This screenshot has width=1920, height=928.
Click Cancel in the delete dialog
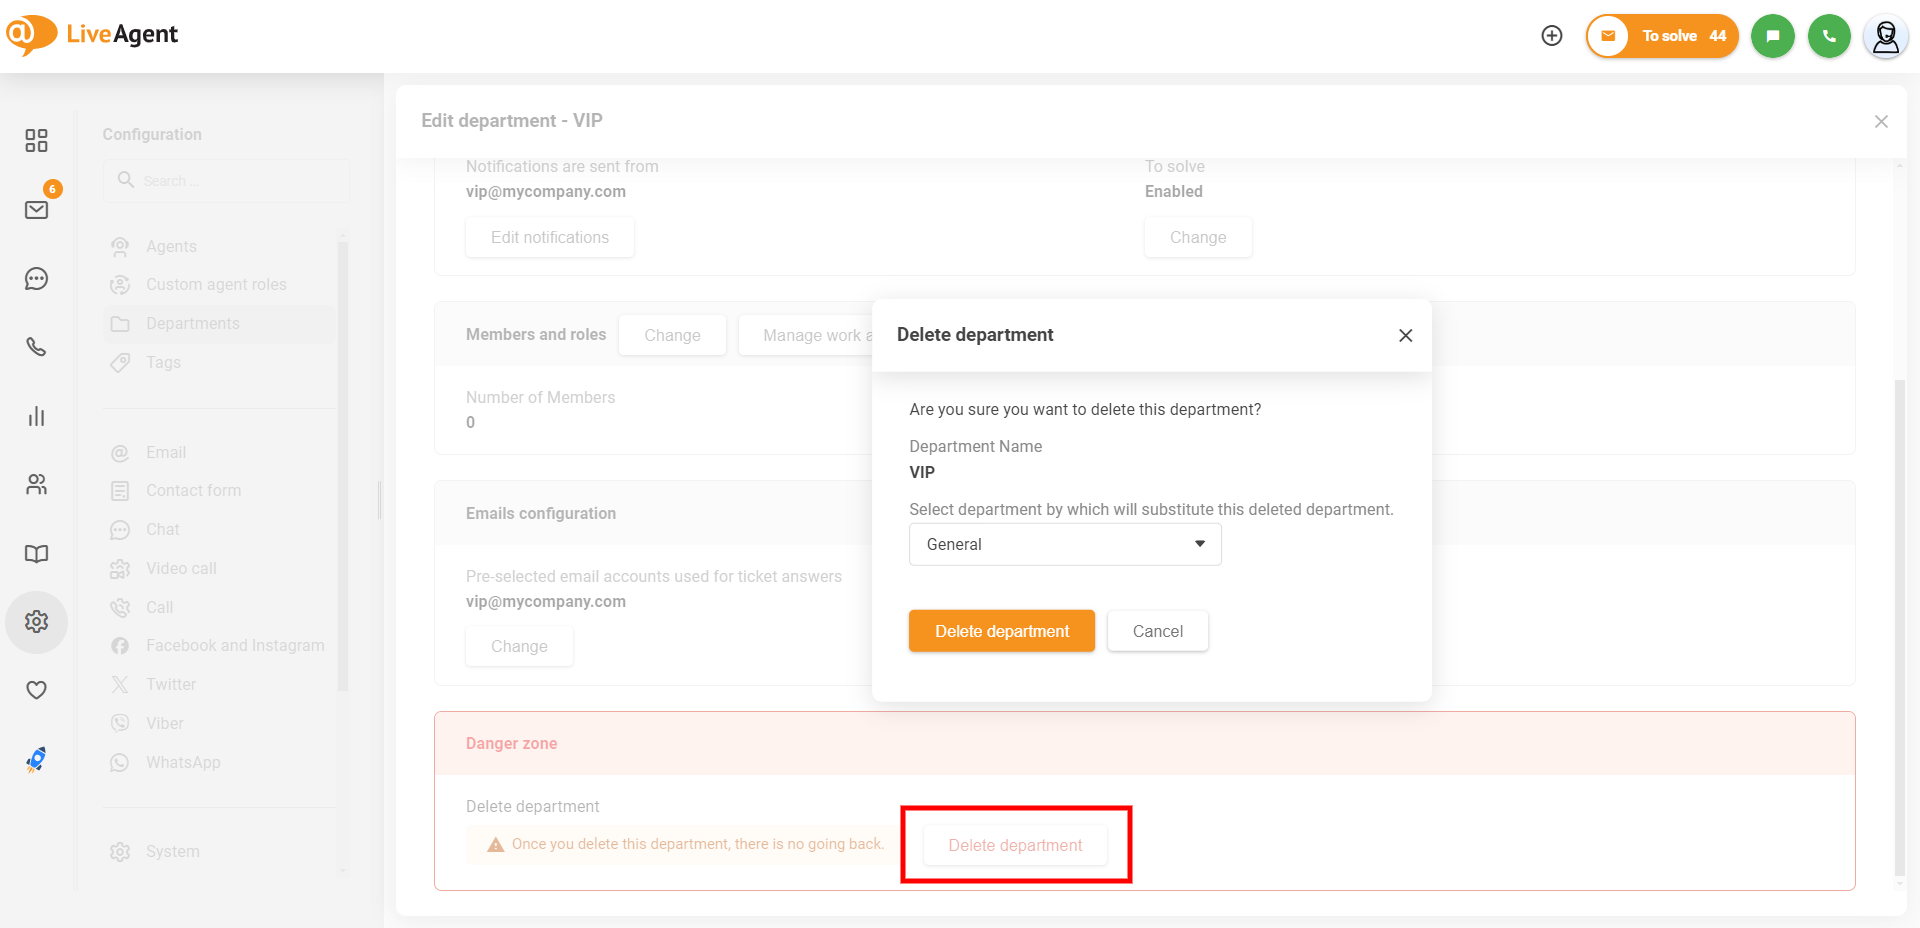point(1157,631)
